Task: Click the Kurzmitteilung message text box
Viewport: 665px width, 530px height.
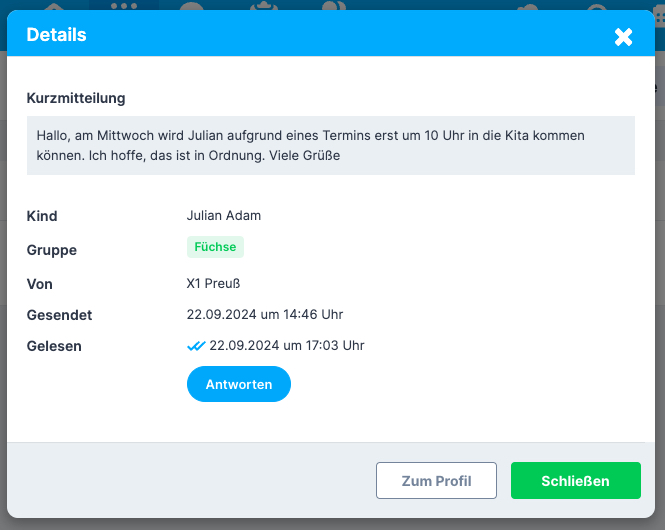Action: tap(331, 145)
